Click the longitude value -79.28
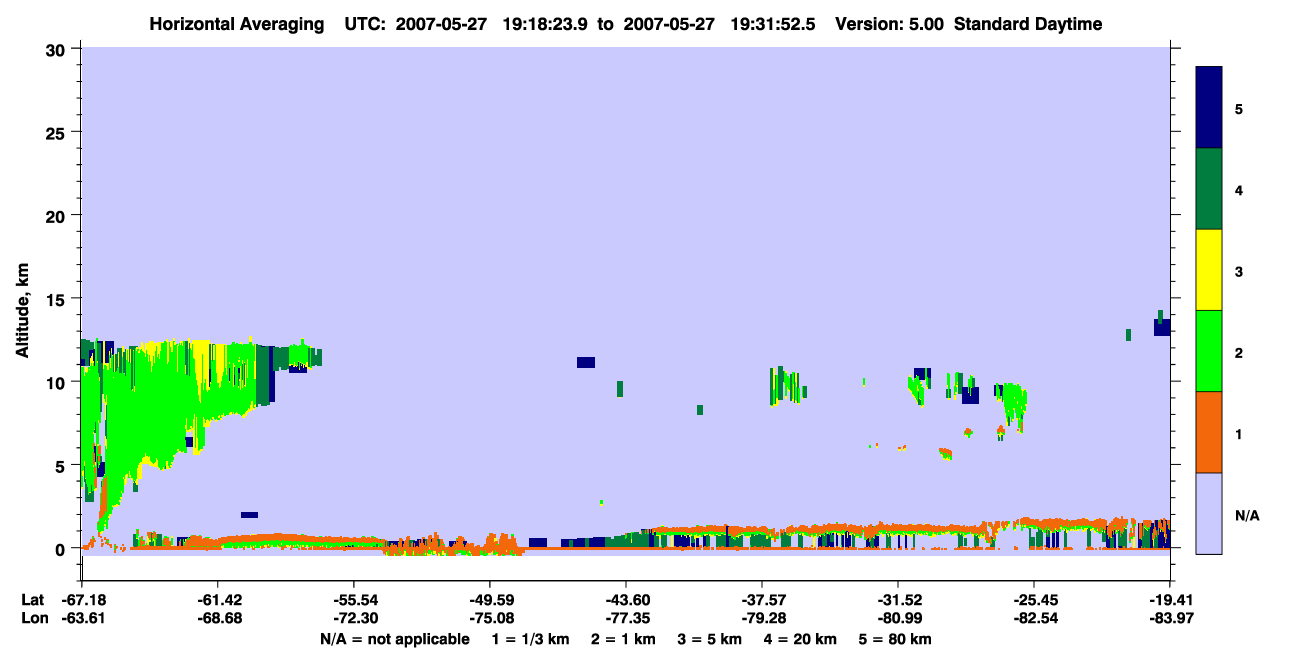Image resolution: width=1300 pixels, height=667 pixels. pos(762,619)
